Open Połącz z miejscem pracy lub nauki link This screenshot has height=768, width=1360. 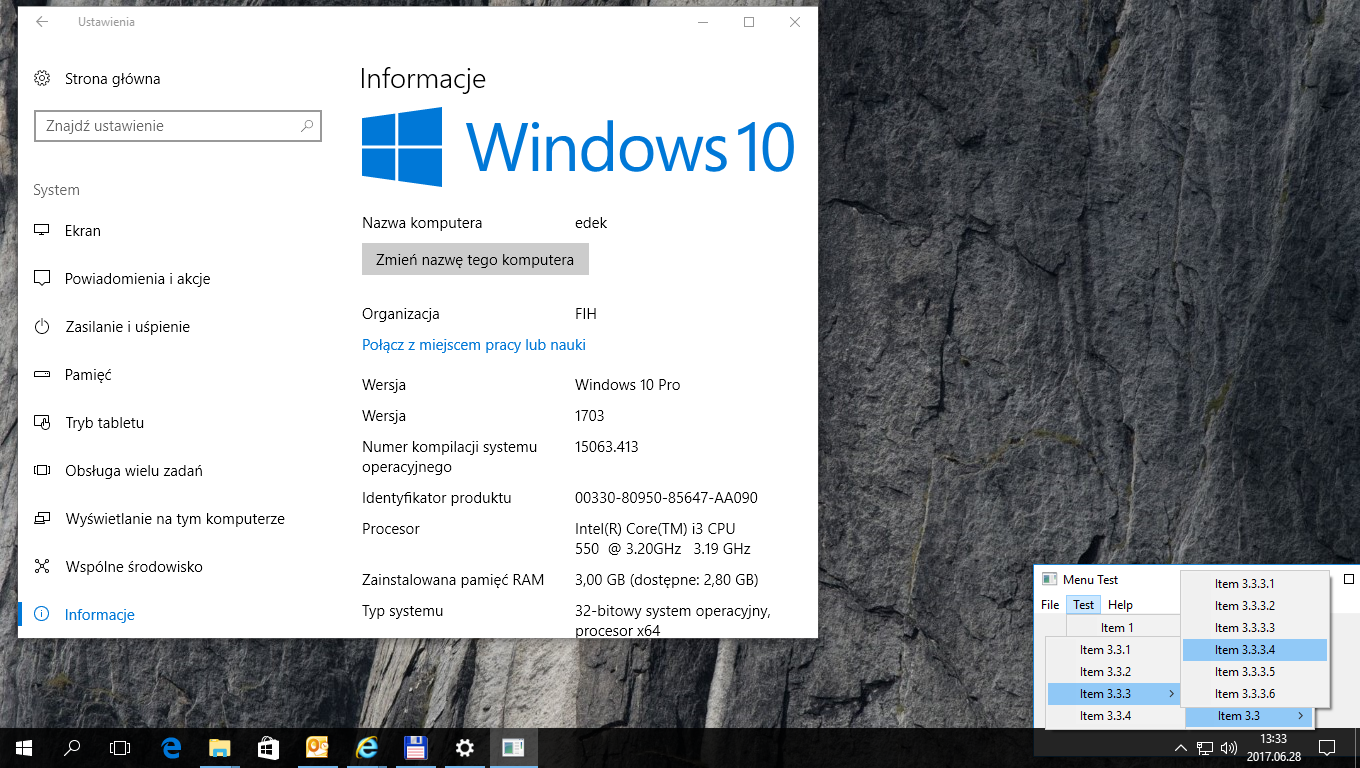click(x=474, y=345)
